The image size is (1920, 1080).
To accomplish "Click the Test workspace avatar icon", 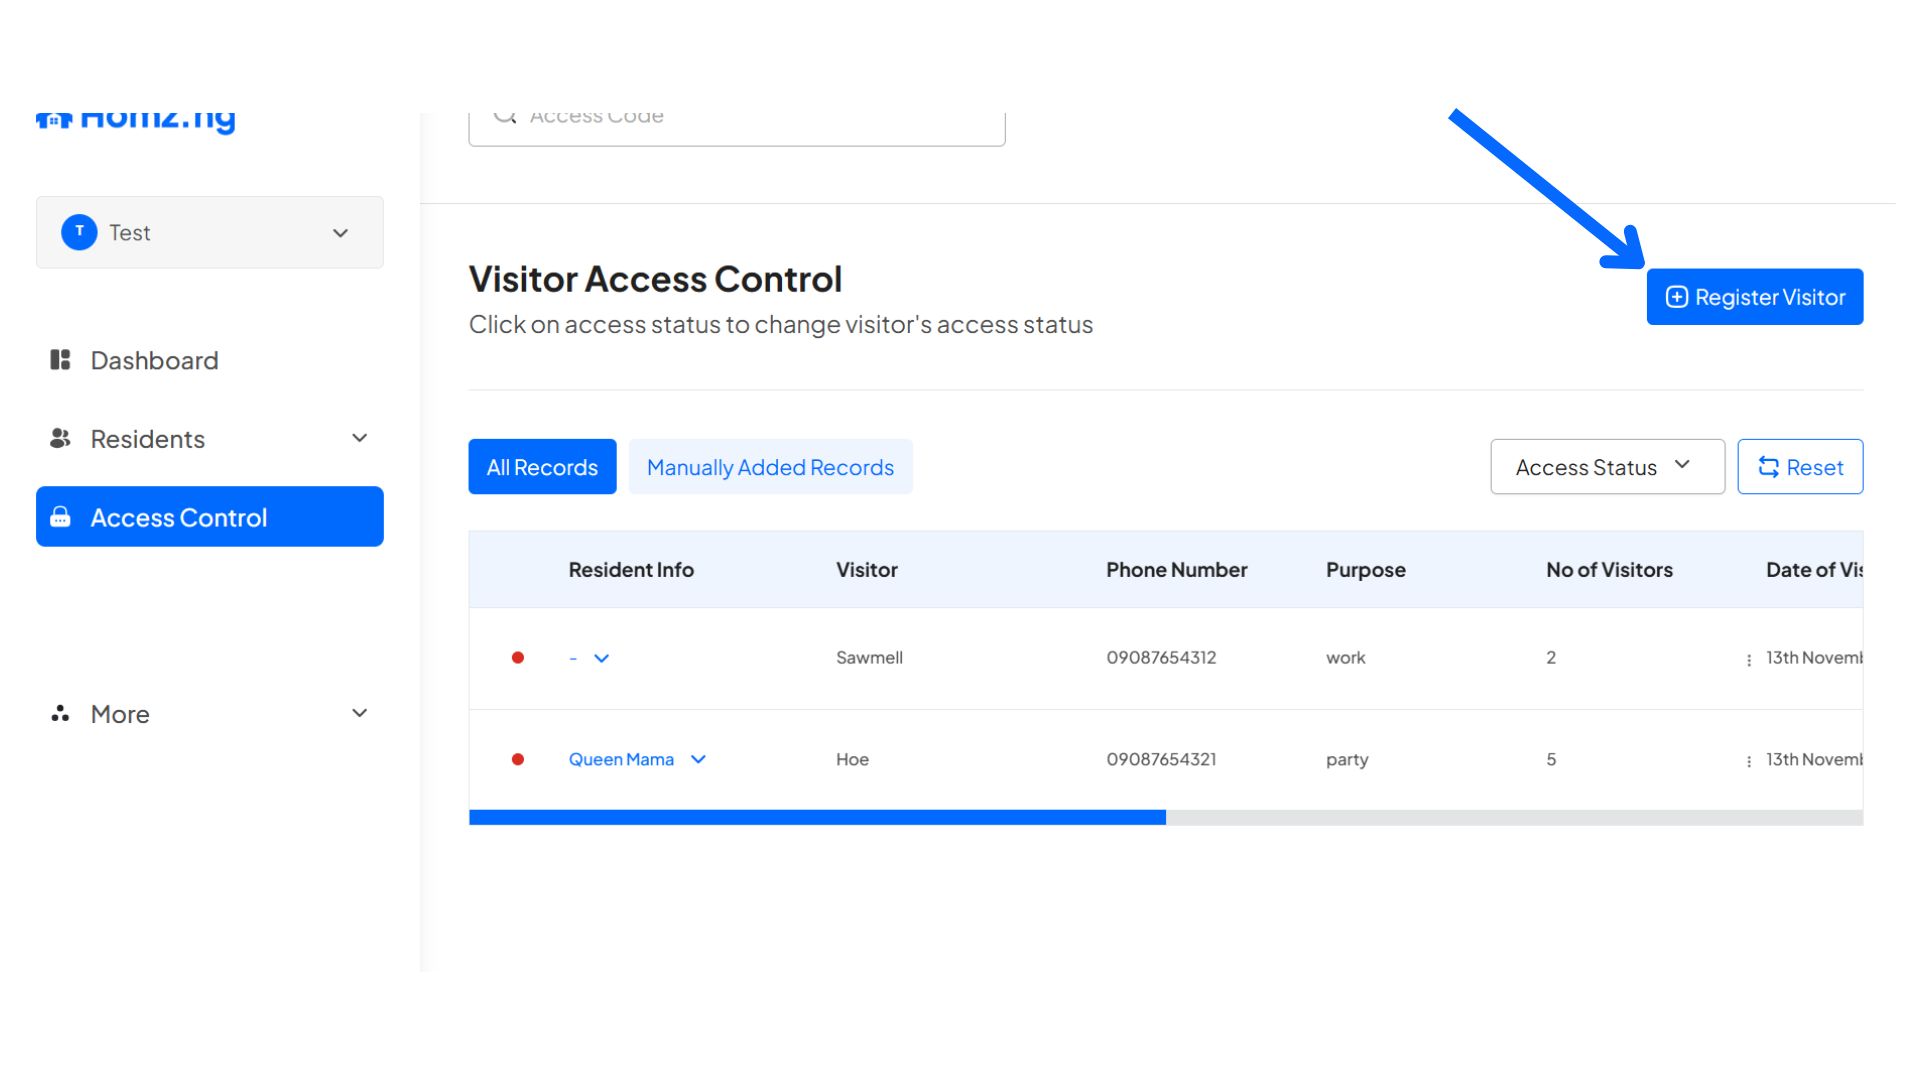I will (x=79, y=232).
